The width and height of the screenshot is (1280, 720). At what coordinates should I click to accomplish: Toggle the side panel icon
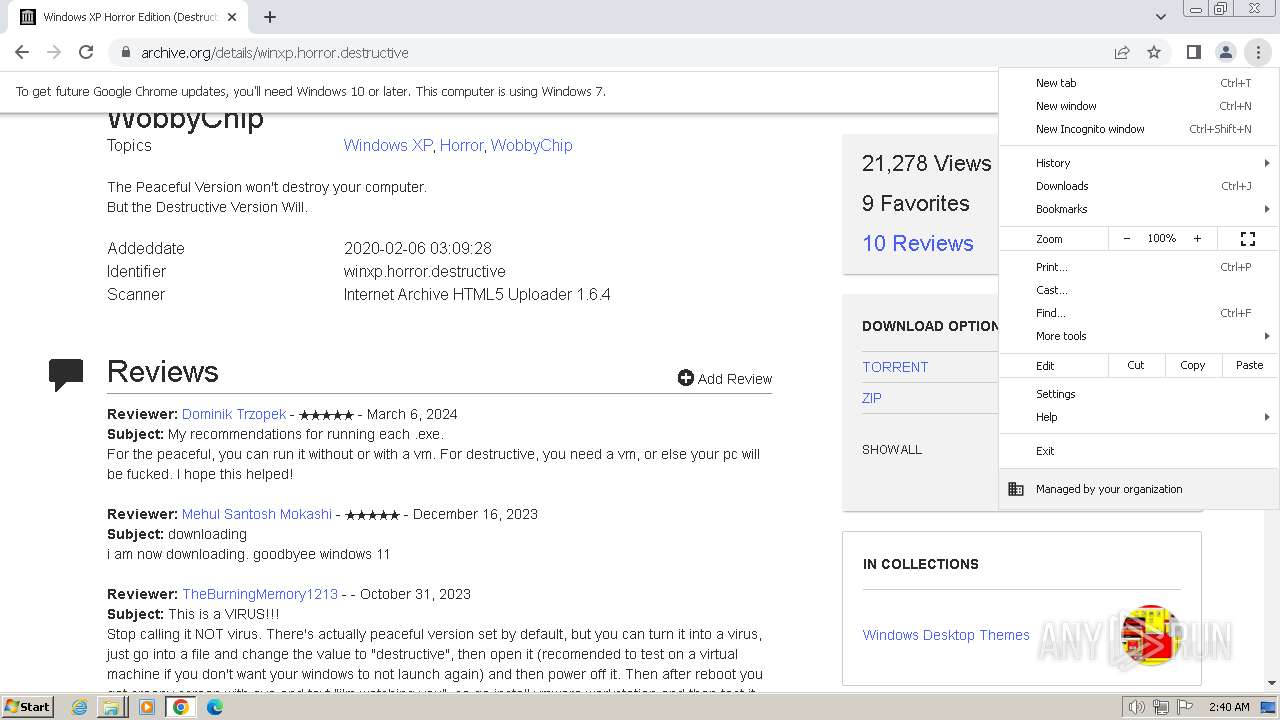[1193, 52]
